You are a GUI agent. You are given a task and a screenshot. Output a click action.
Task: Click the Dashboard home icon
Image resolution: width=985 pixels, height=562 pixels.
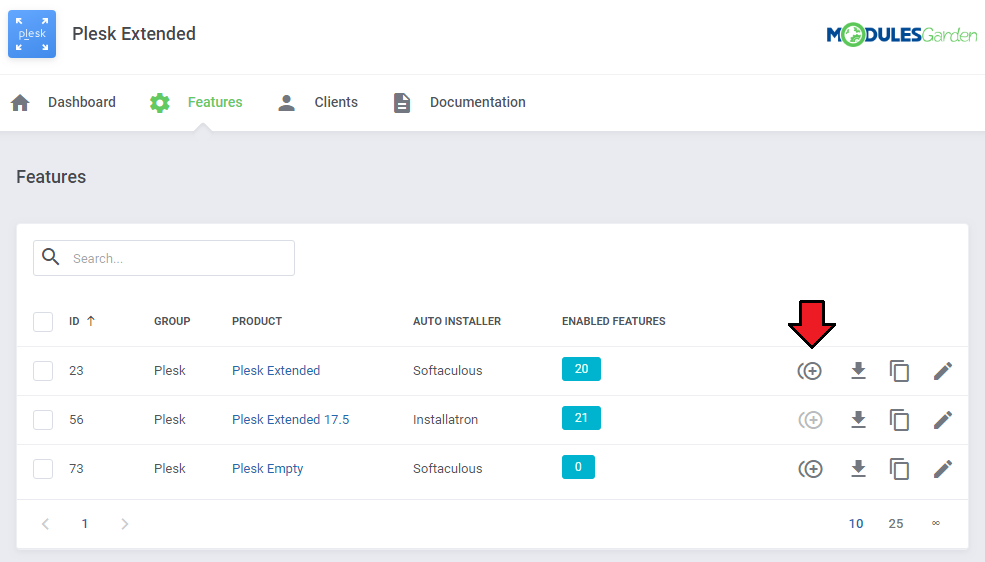point(20,102)
